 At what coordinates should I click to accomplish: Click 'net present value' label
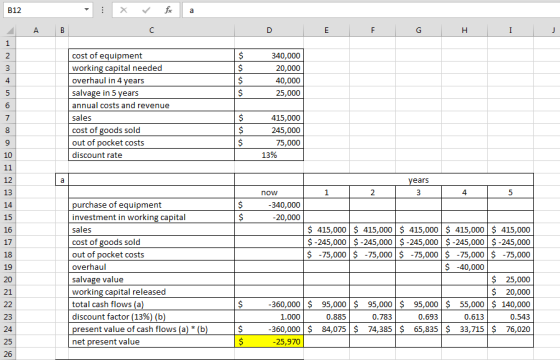tap(151, 341)
